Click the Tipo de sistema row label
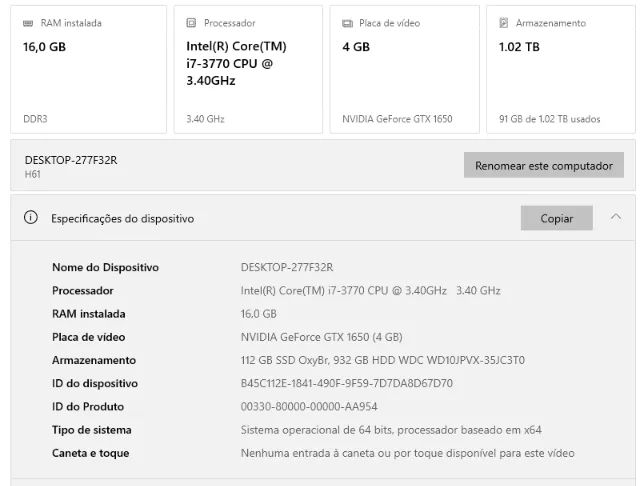 click(92, 430)
